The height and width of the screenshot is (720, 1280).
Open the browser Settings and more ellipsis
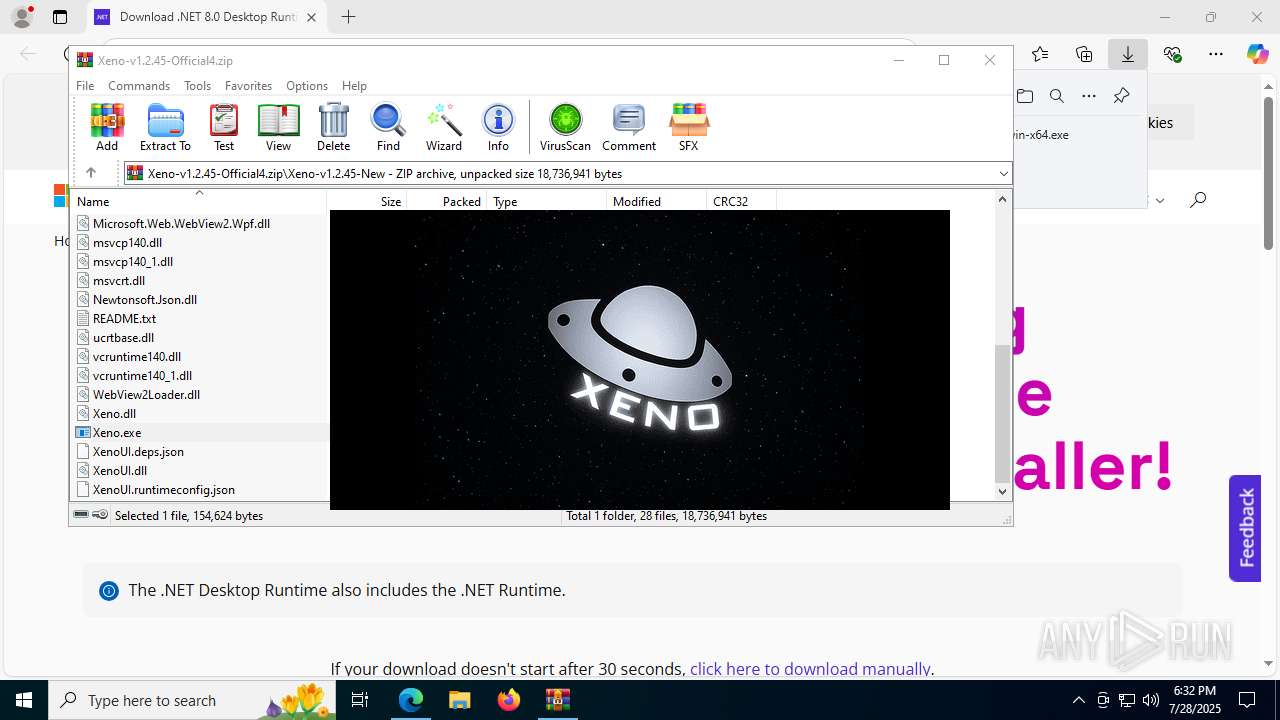(x=1215, y=54)
